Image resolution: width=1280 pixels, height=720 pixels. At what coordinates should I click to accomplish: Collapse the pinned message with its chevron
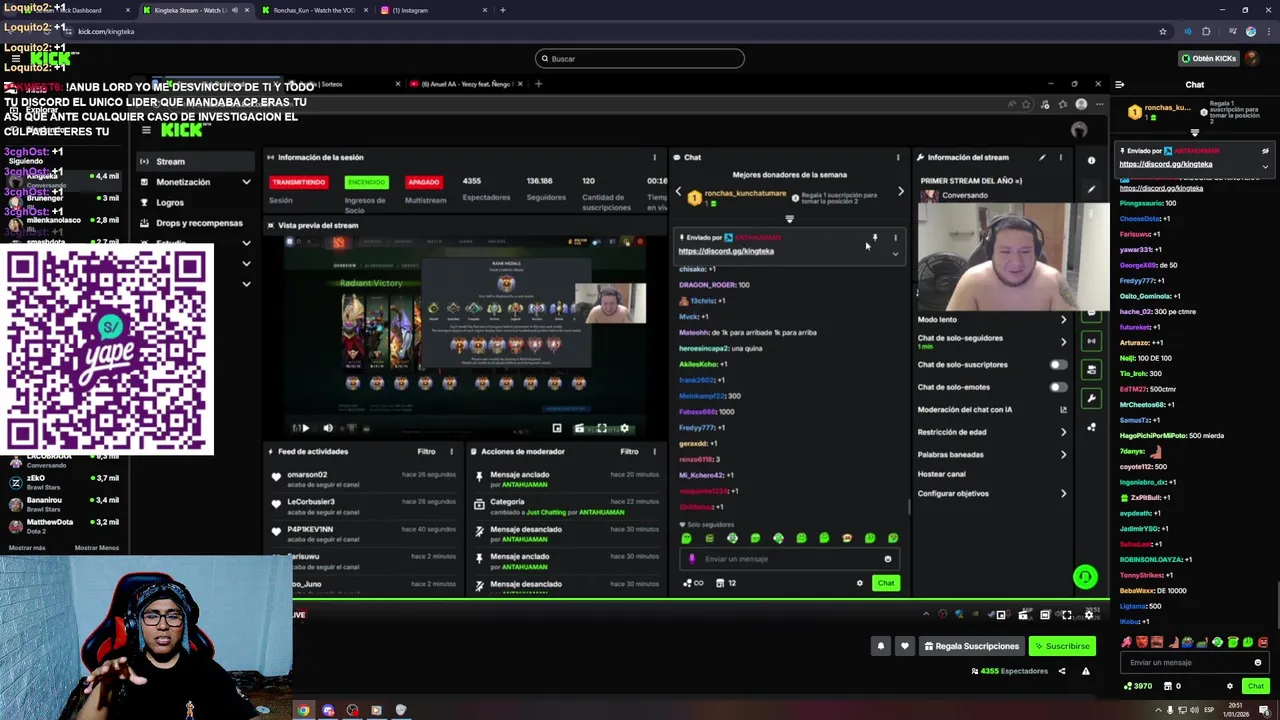coord(895,253)
